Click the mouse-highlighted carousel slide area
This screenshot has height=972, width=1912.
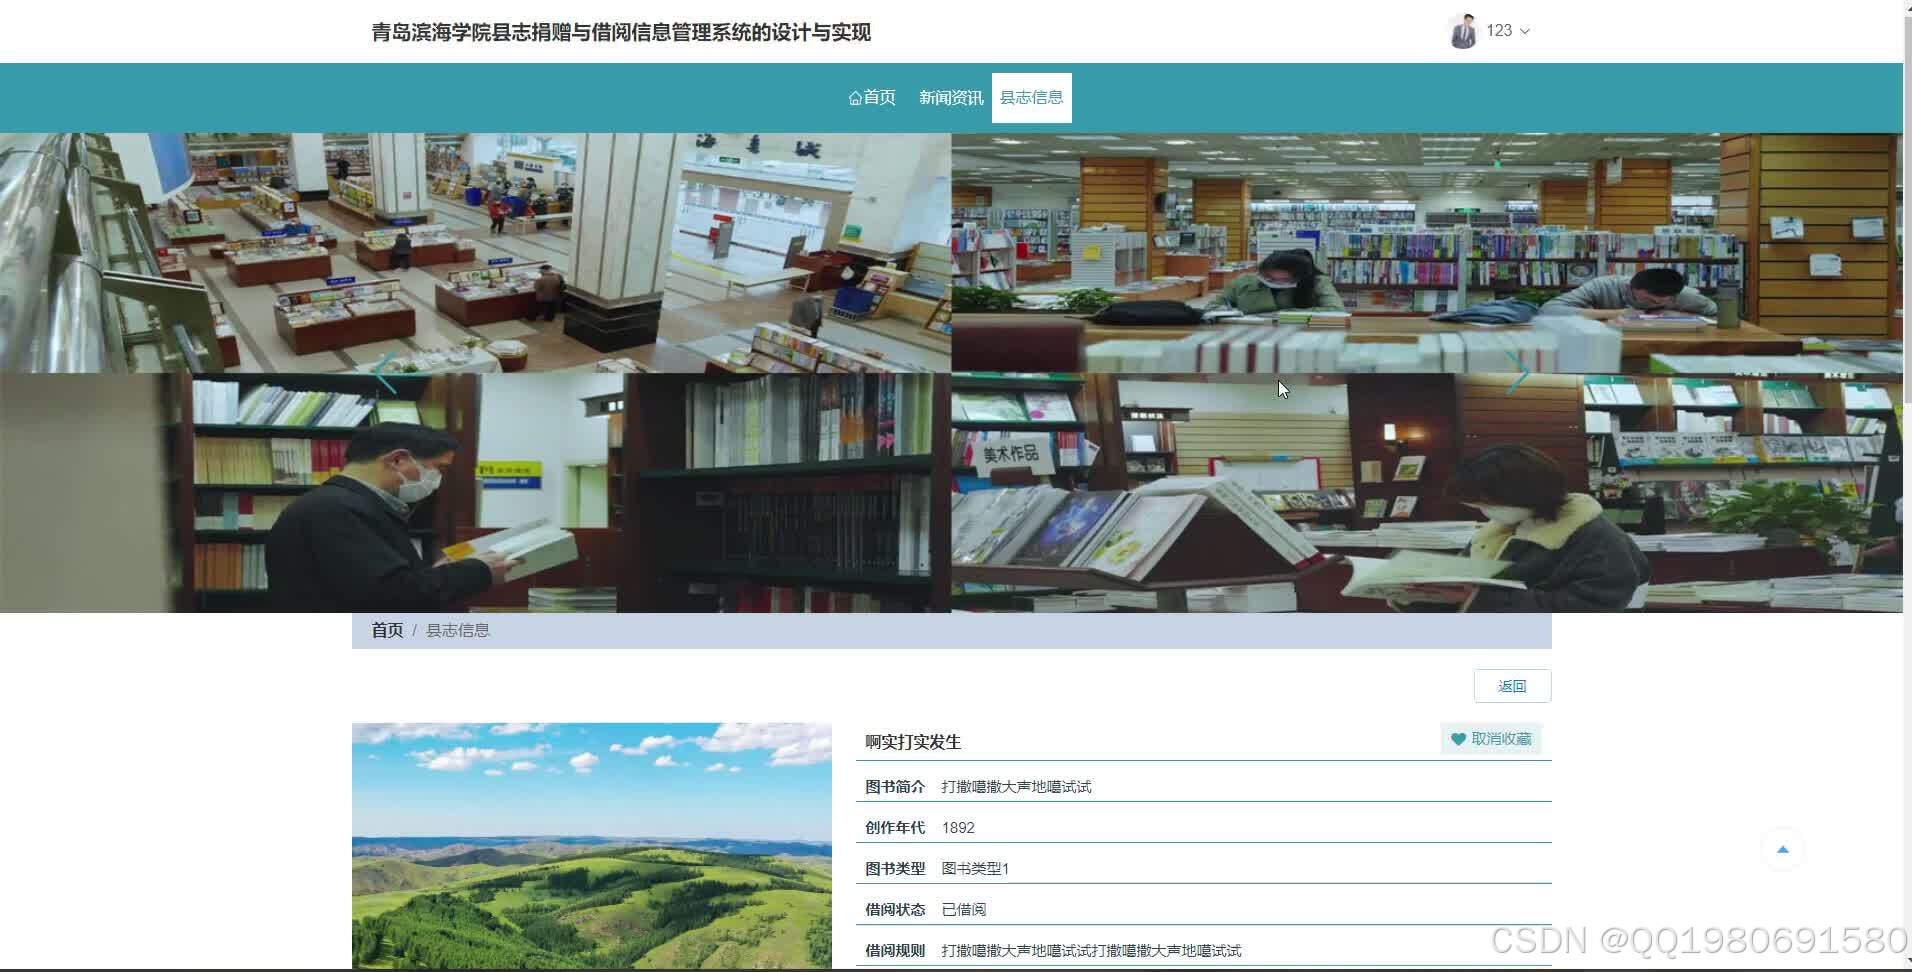[x=1283, y=390]
